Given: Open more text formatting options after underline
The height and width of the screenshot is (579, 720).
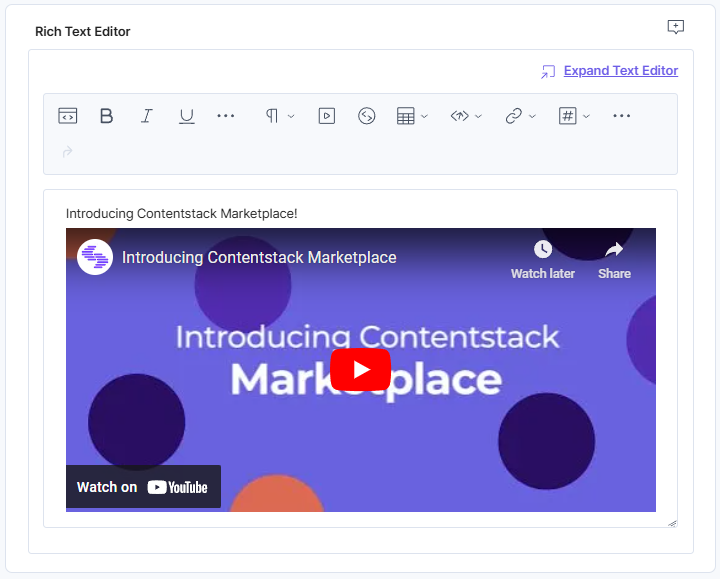Looking at the screenshot, I should pyautogui.click(x=226, y=116).
